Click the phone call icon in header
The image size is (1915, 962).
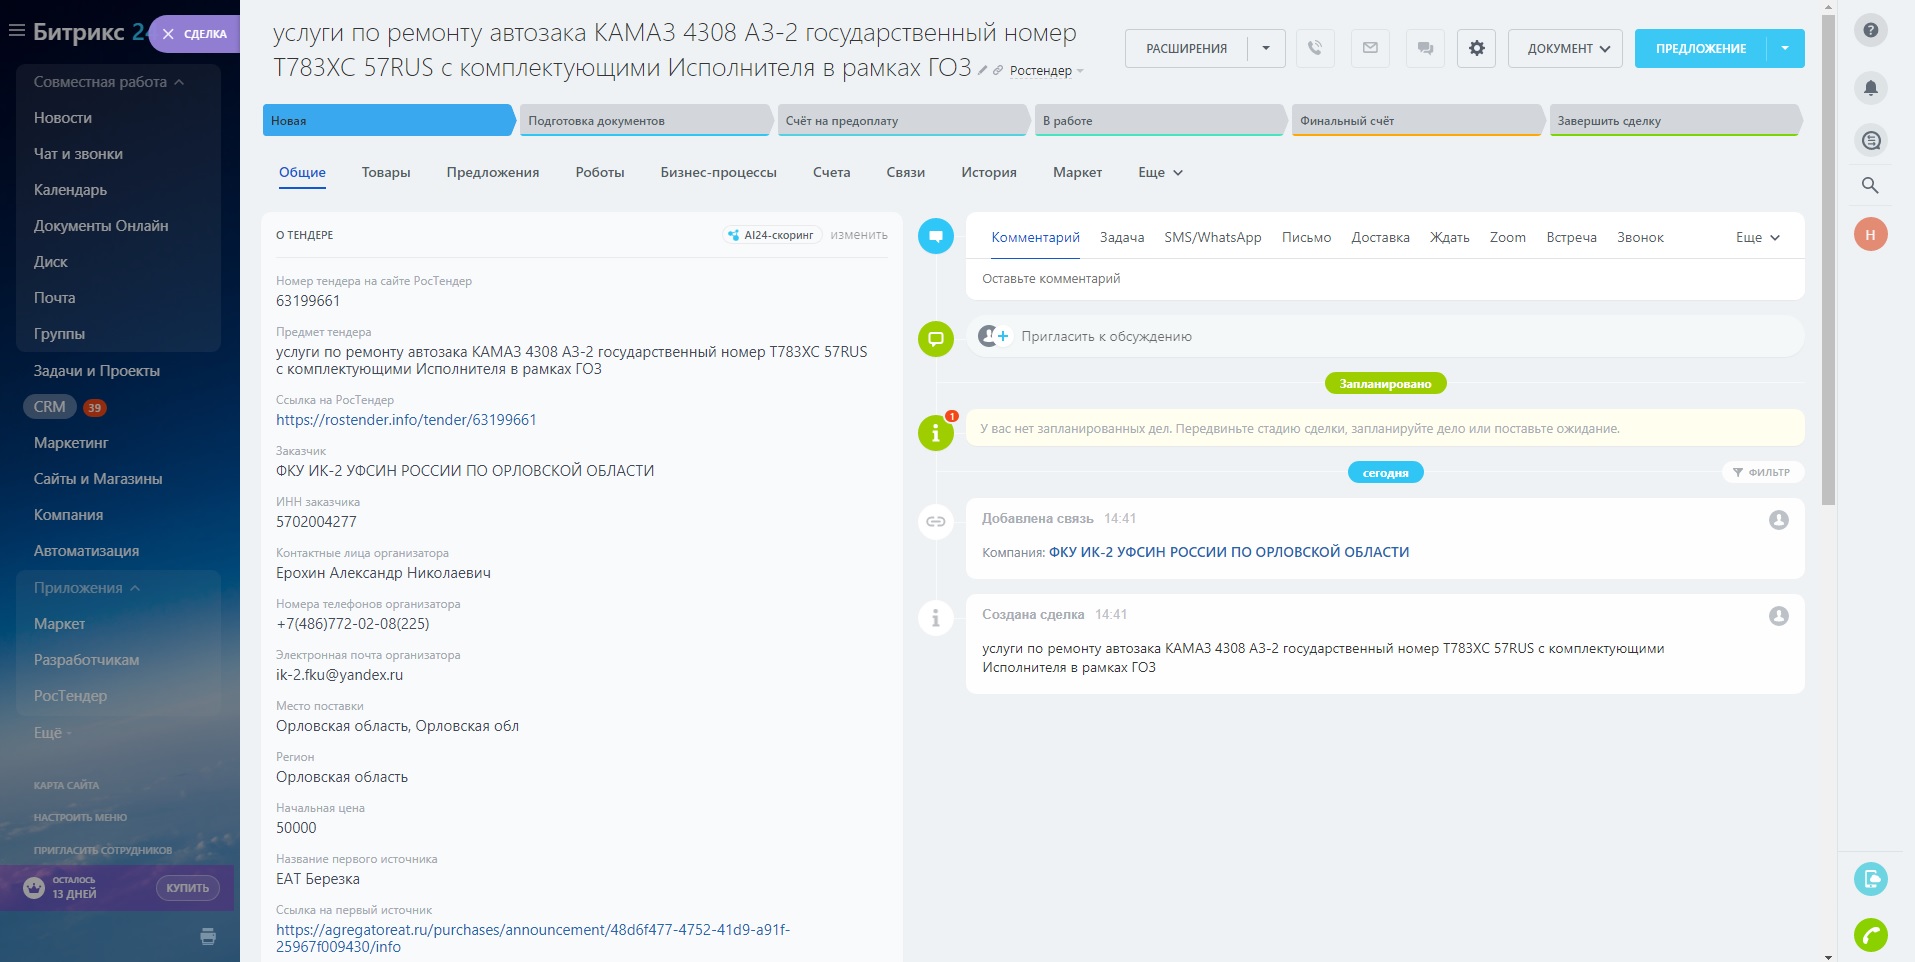click(1315, 48)
